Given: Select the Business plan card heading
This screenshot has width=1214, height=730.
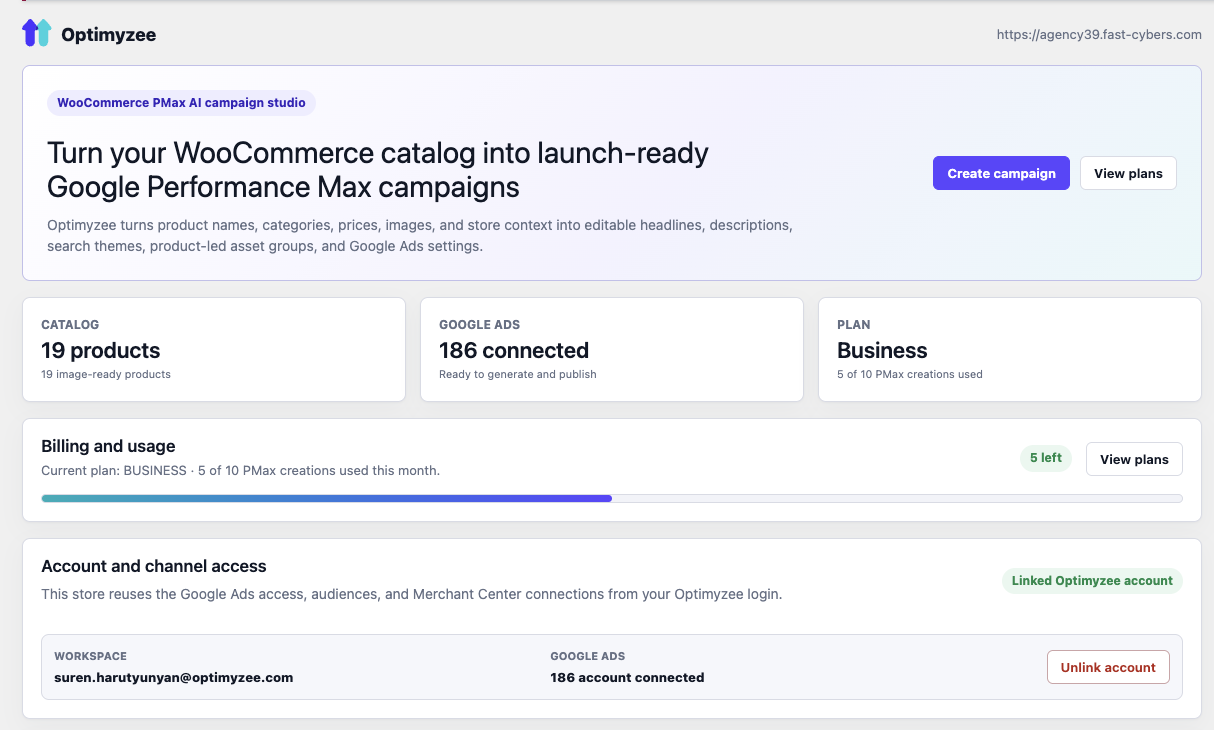Looking at the screenshot, I should click(882, 350).
